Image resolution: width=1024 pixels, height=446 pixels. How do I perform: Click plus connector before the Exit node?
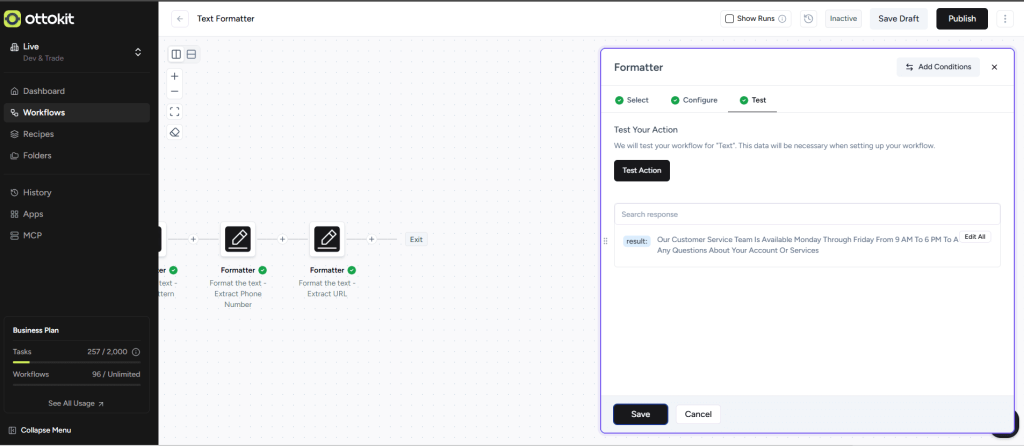372,239
